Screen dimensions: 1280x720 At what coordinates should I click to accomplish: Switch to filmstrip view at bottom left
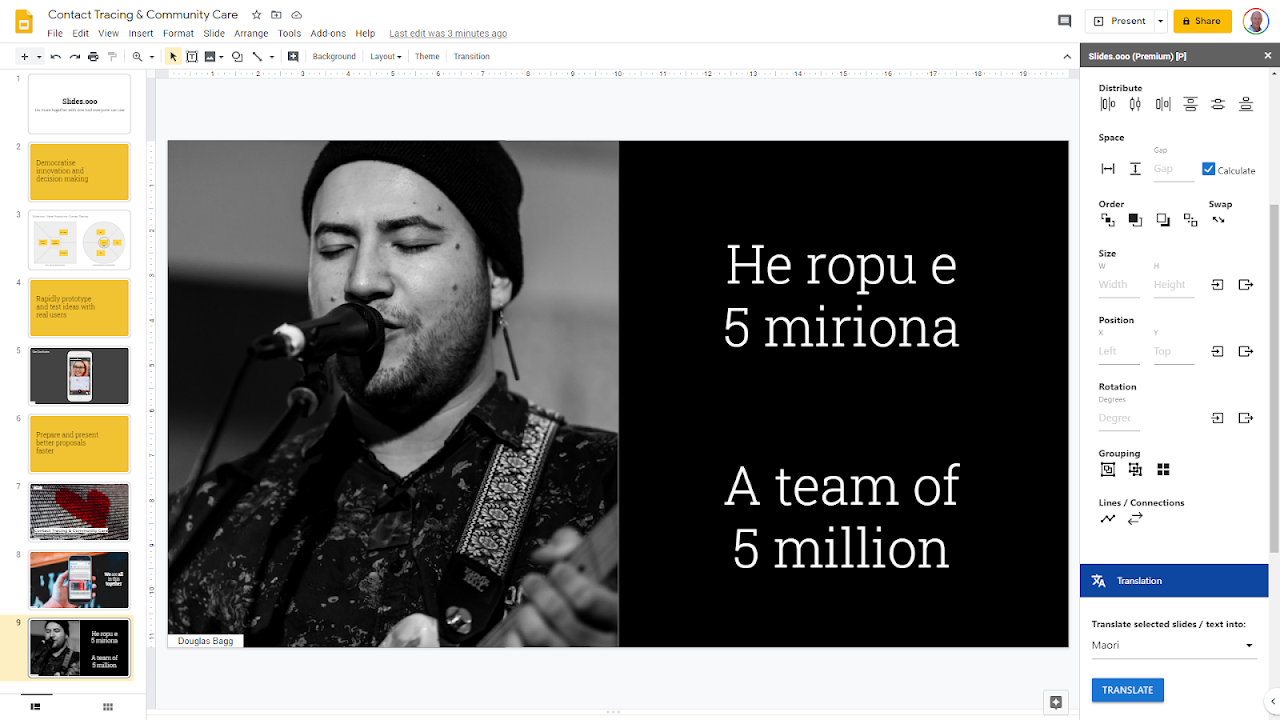(36, 707)
